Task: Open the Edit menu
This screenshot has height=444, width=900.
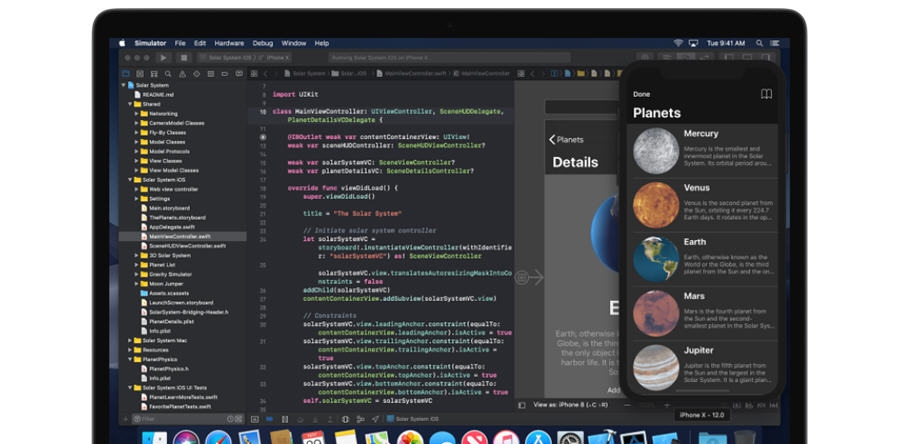Action: pyautogui.click(x=200, y=43)
